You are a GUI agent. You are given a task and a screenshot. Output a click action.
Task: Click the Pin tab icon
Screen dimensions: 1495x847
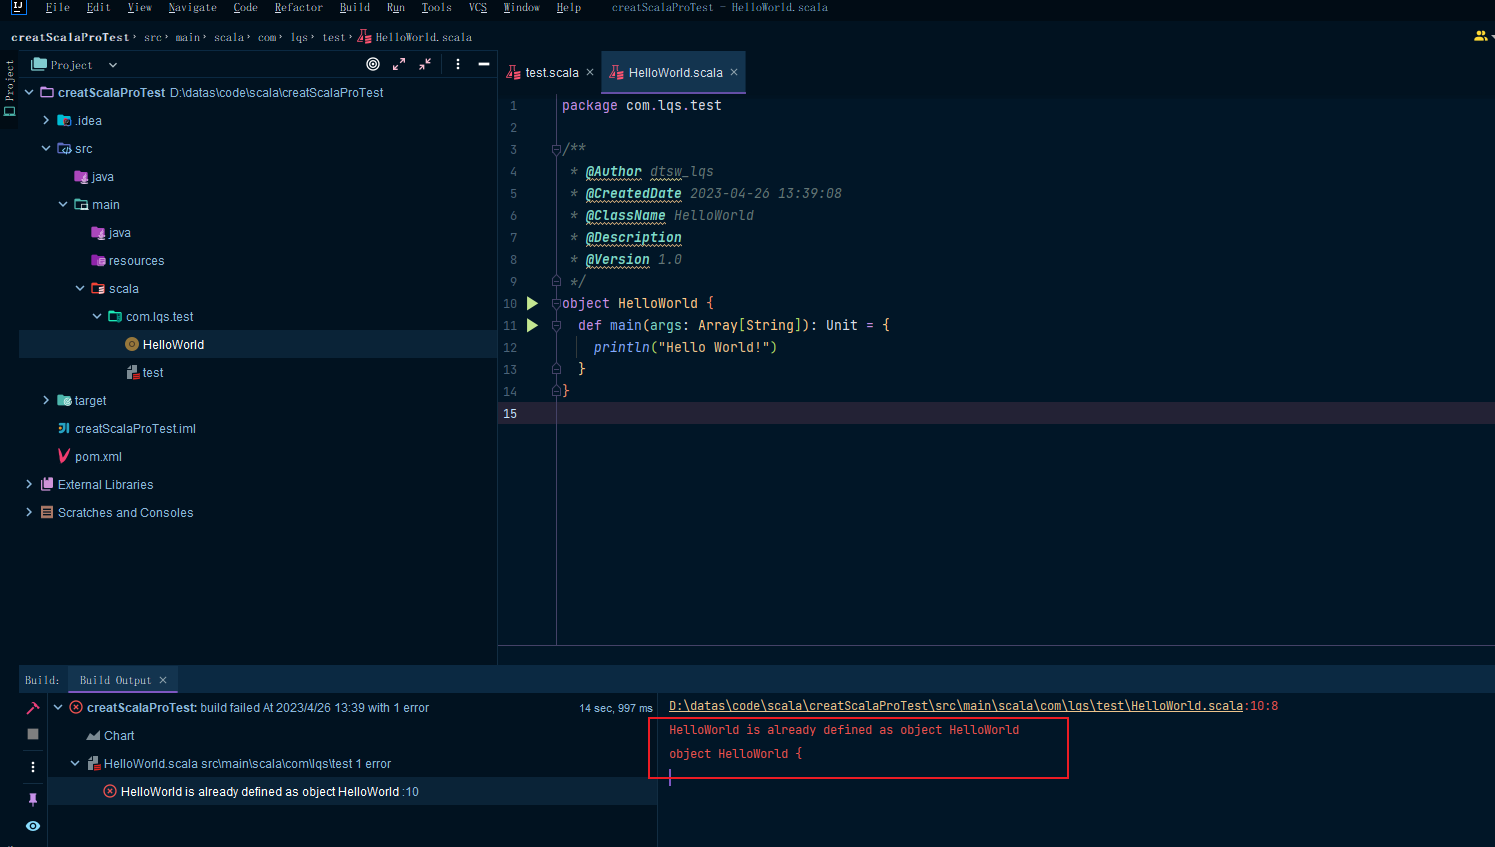(x=33, y=799)
